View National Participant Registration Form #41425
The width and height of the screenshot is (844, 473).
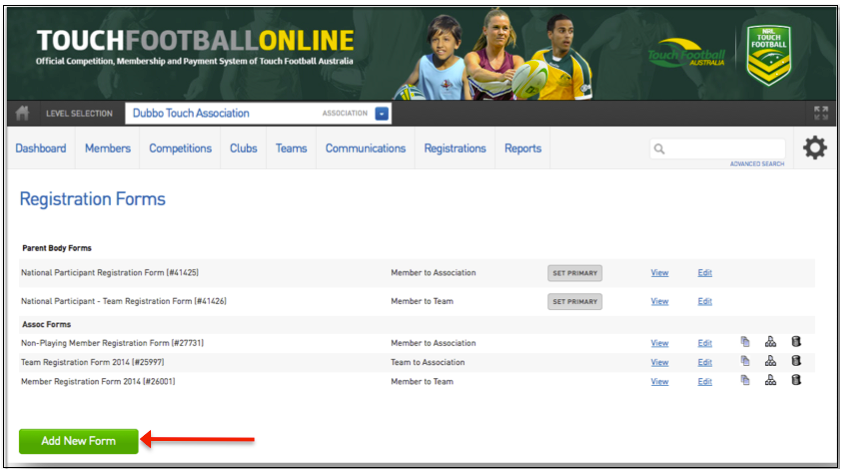[659, 273]
